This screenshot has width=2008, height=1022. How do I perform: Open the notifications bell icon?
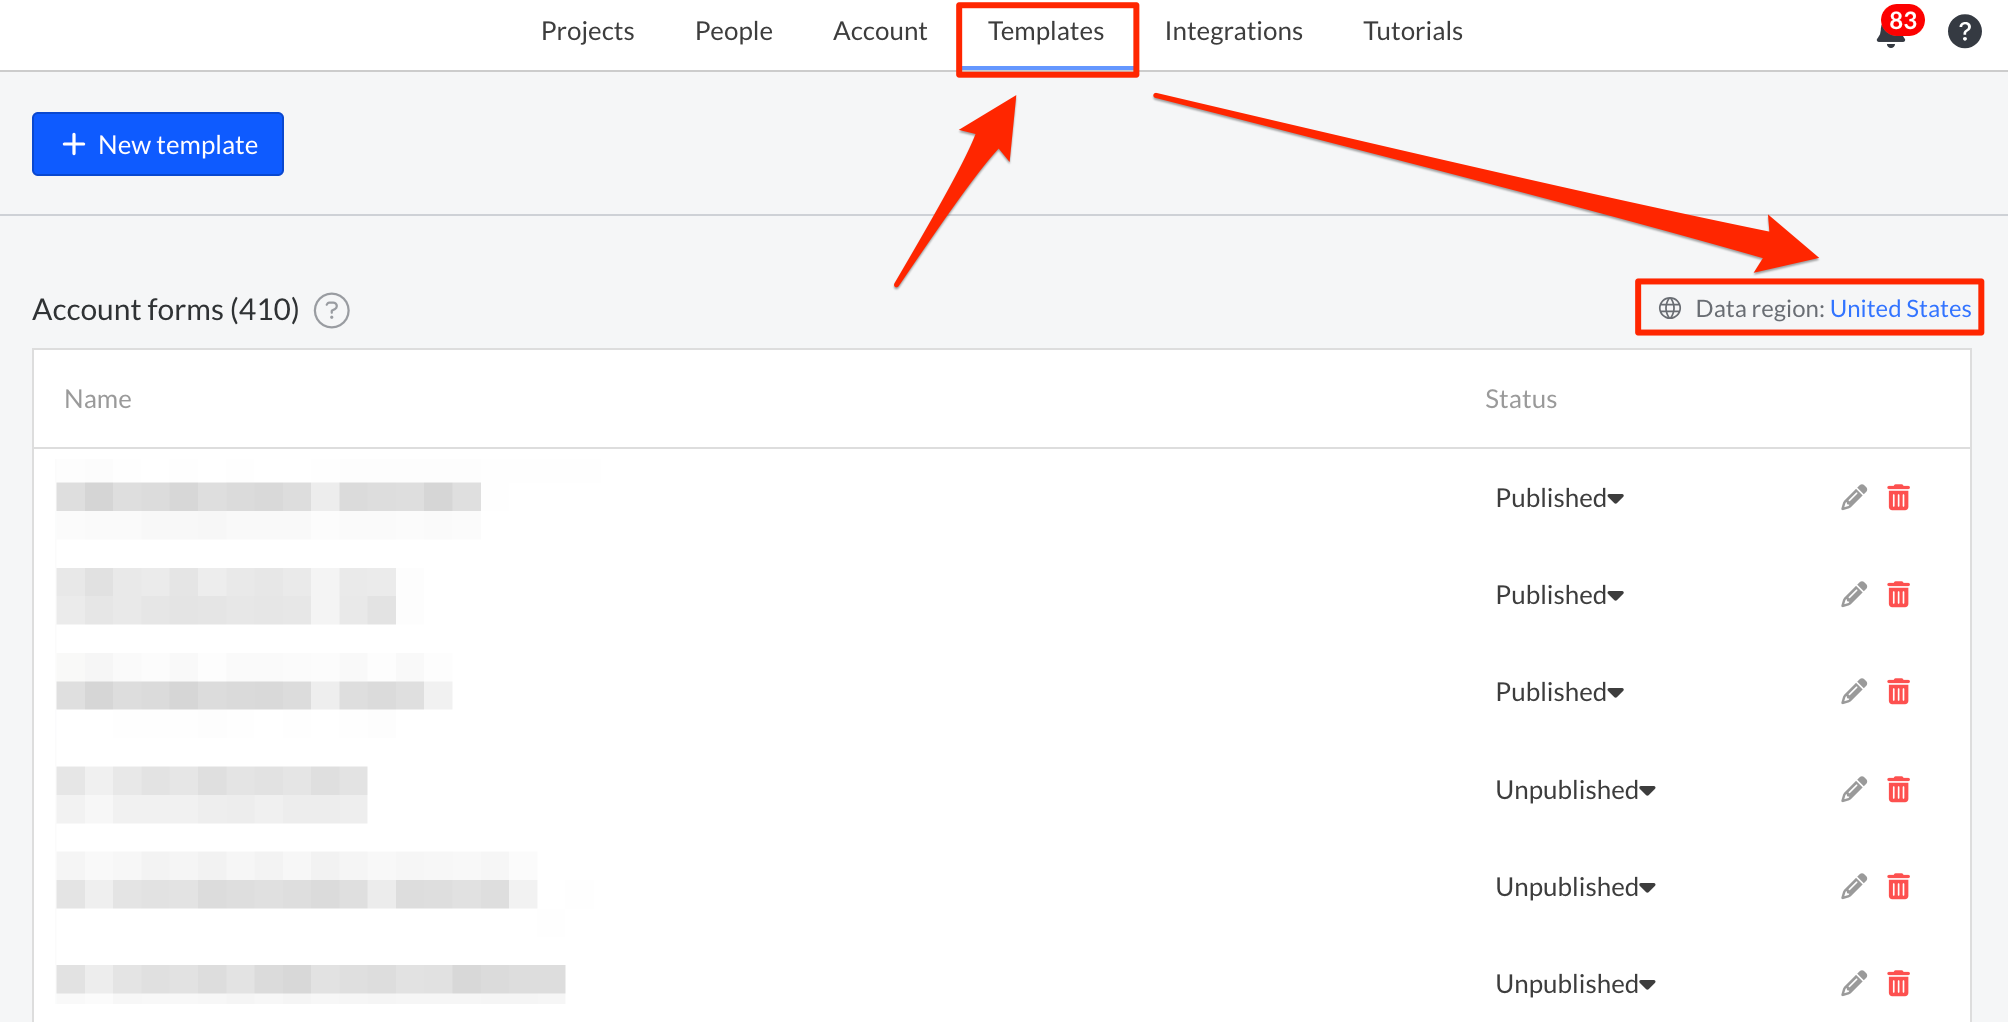coord(1890,35)
